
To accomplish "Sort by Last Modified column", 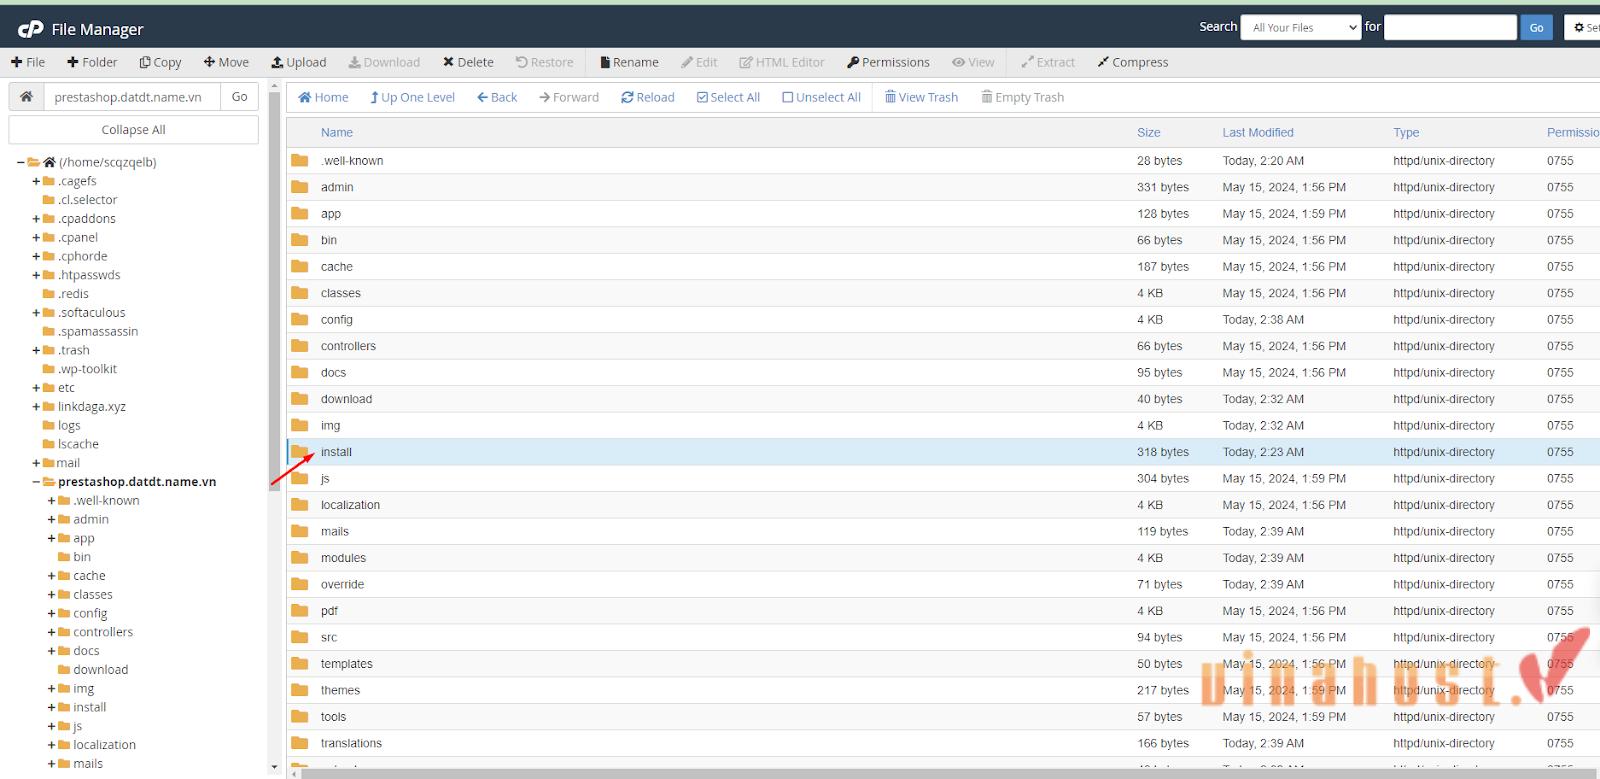I will click(1258, 132).
